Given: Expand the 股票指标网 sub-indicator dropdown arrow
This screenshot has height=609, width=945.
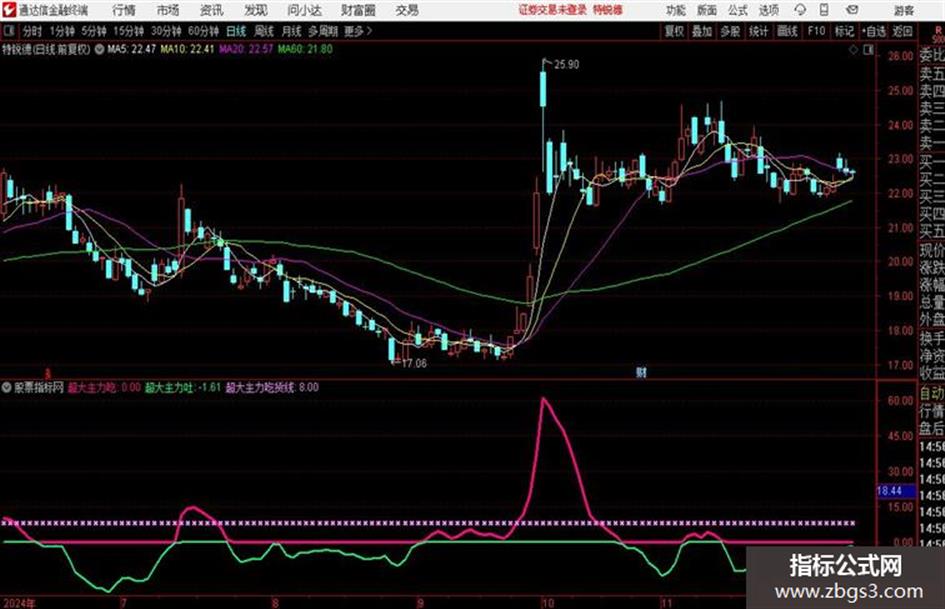Looking at the screenshot, I should tap(6, 388).
